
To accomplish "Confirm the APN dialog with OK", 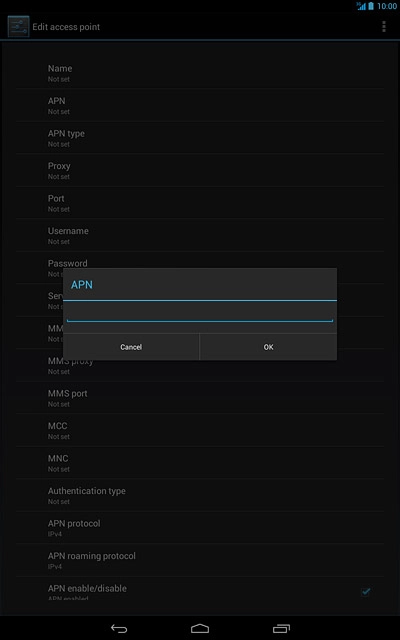I will click(x=268, y=347).
